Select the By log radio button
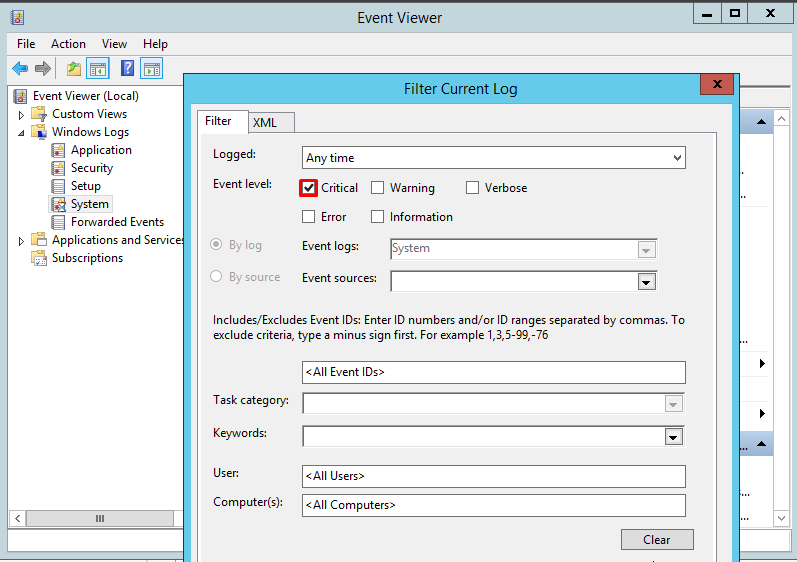This screenshot has width=797, height=562. point(216,244)
